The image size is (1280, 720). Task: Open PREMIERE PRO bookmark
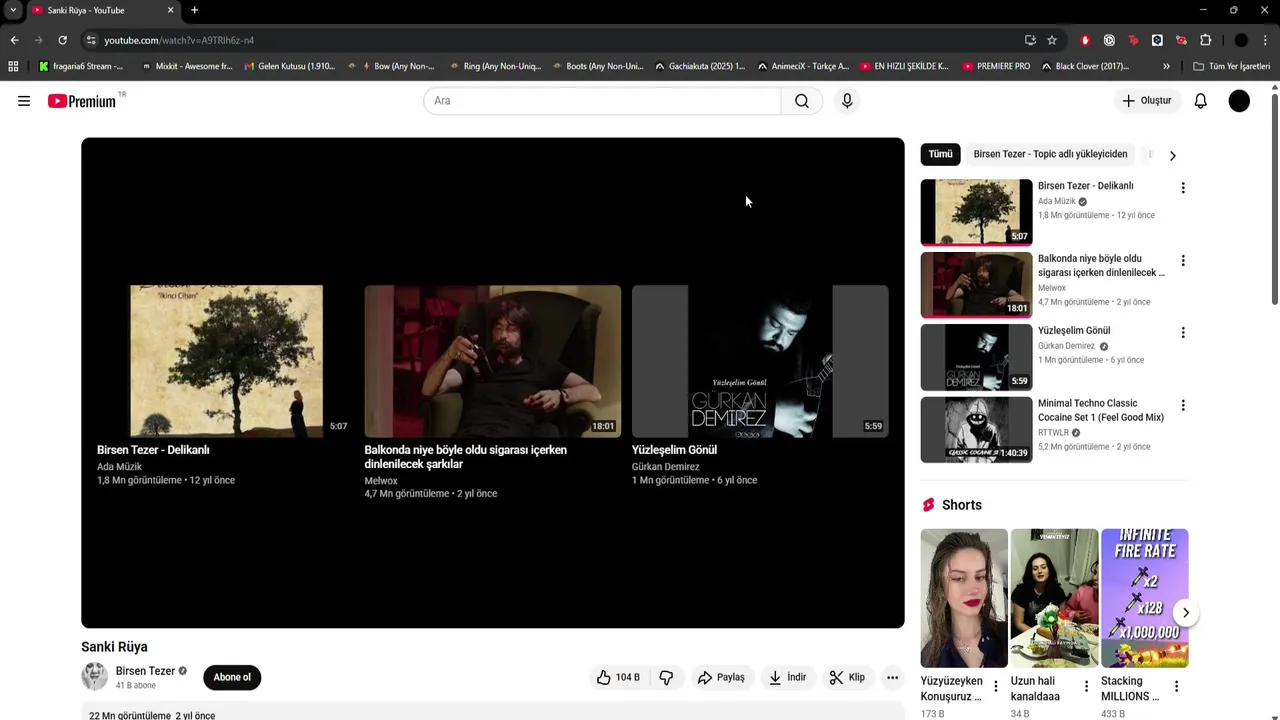(x=996, y=66)
